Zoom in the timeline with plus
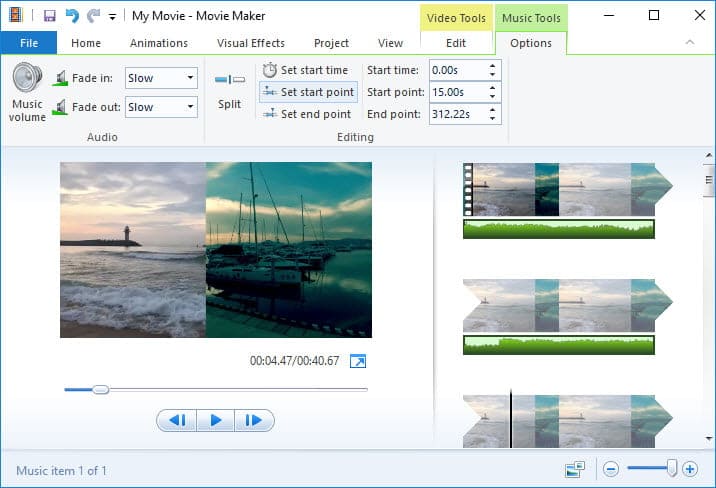This screenshot has height=488, width=716. (690, 469)
